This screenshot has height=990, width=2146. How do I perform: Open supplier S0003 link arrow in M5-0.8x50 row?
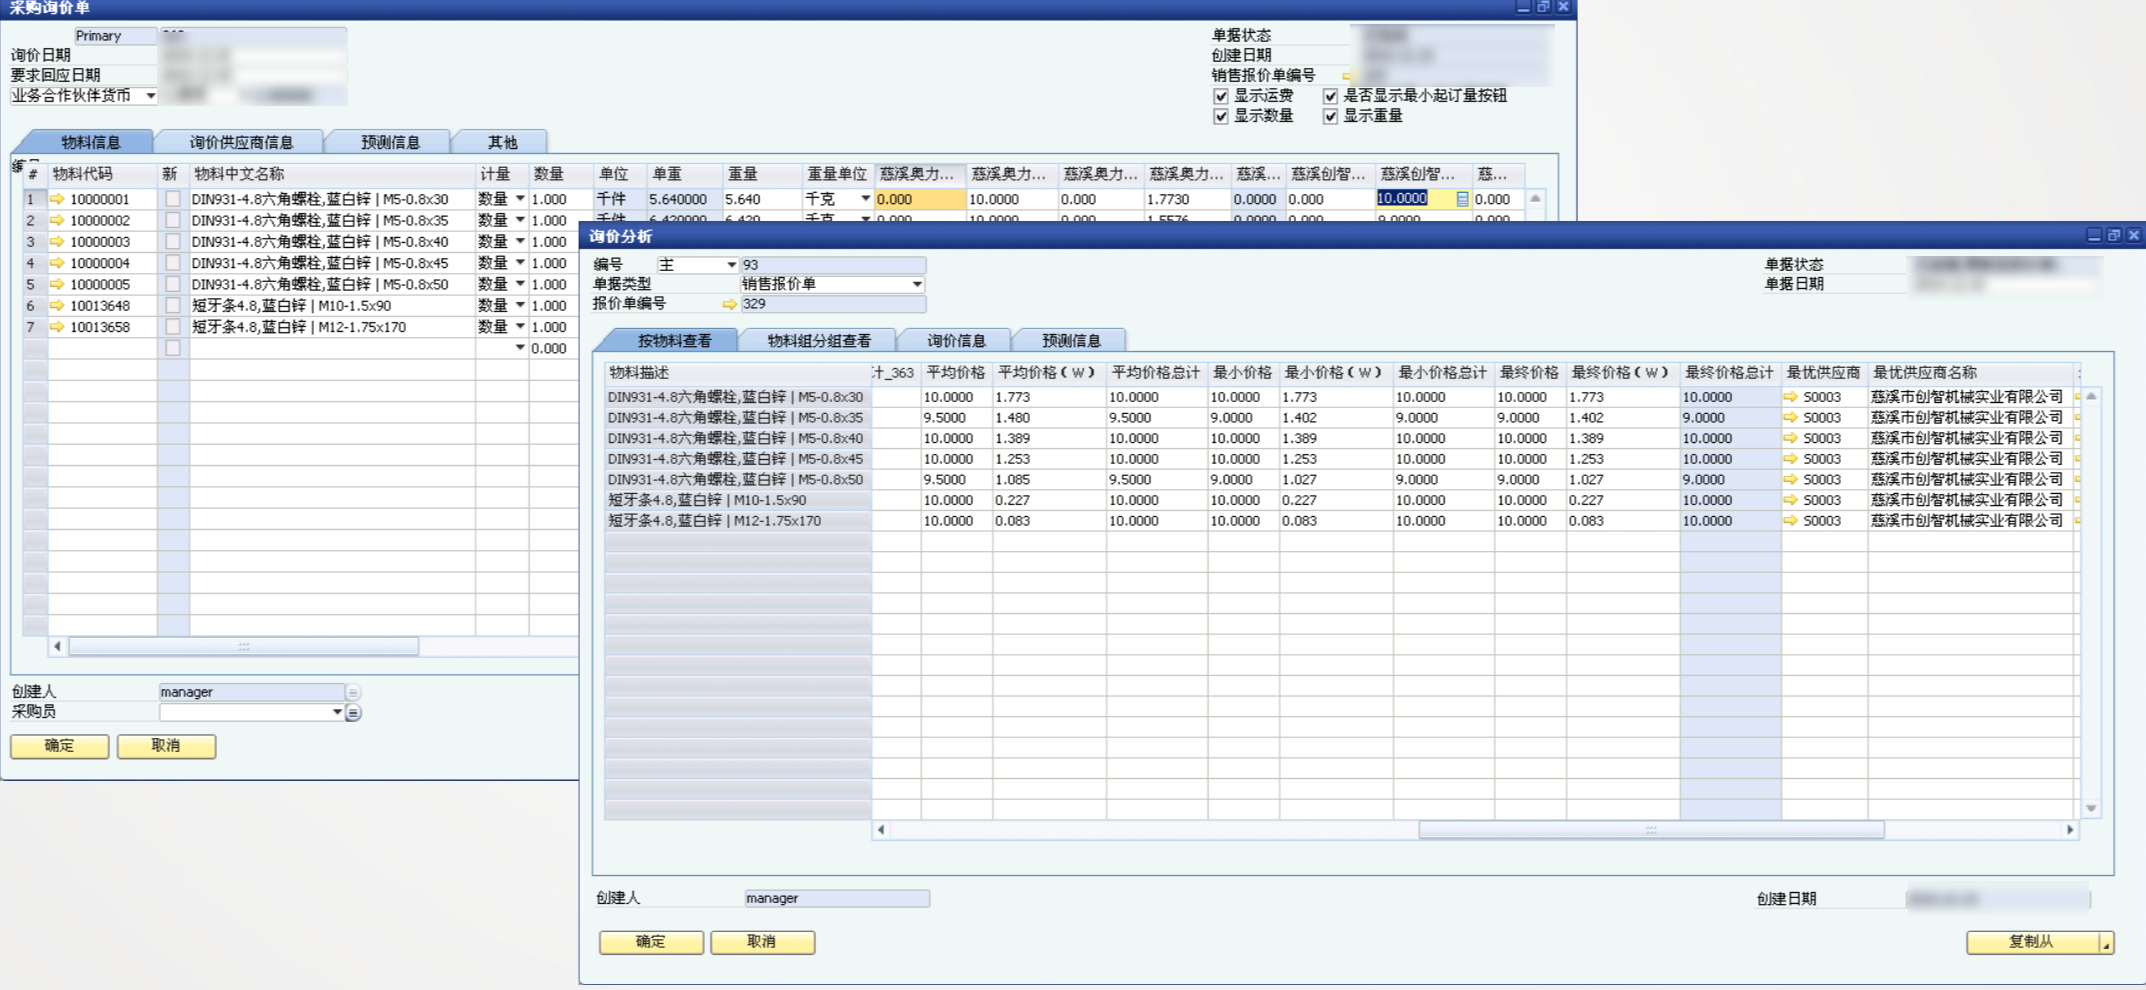1790,480
